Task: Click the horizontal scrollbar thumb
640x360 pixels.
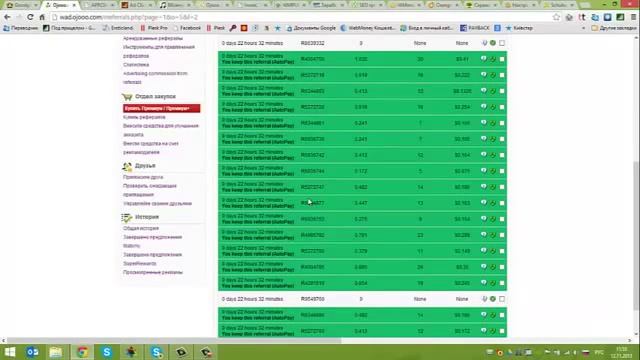Action: 173,340
